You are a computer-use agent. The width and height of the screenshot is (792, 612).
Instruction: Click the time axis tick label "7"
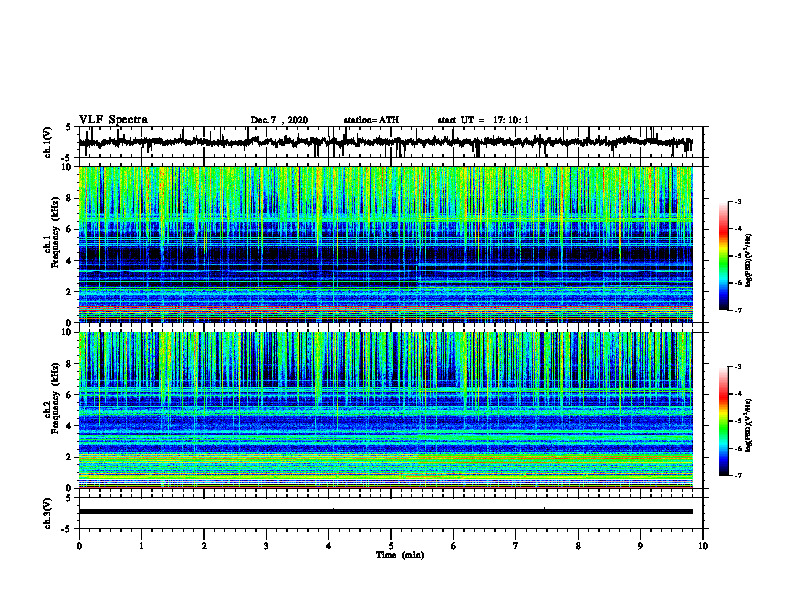[516, 546]
